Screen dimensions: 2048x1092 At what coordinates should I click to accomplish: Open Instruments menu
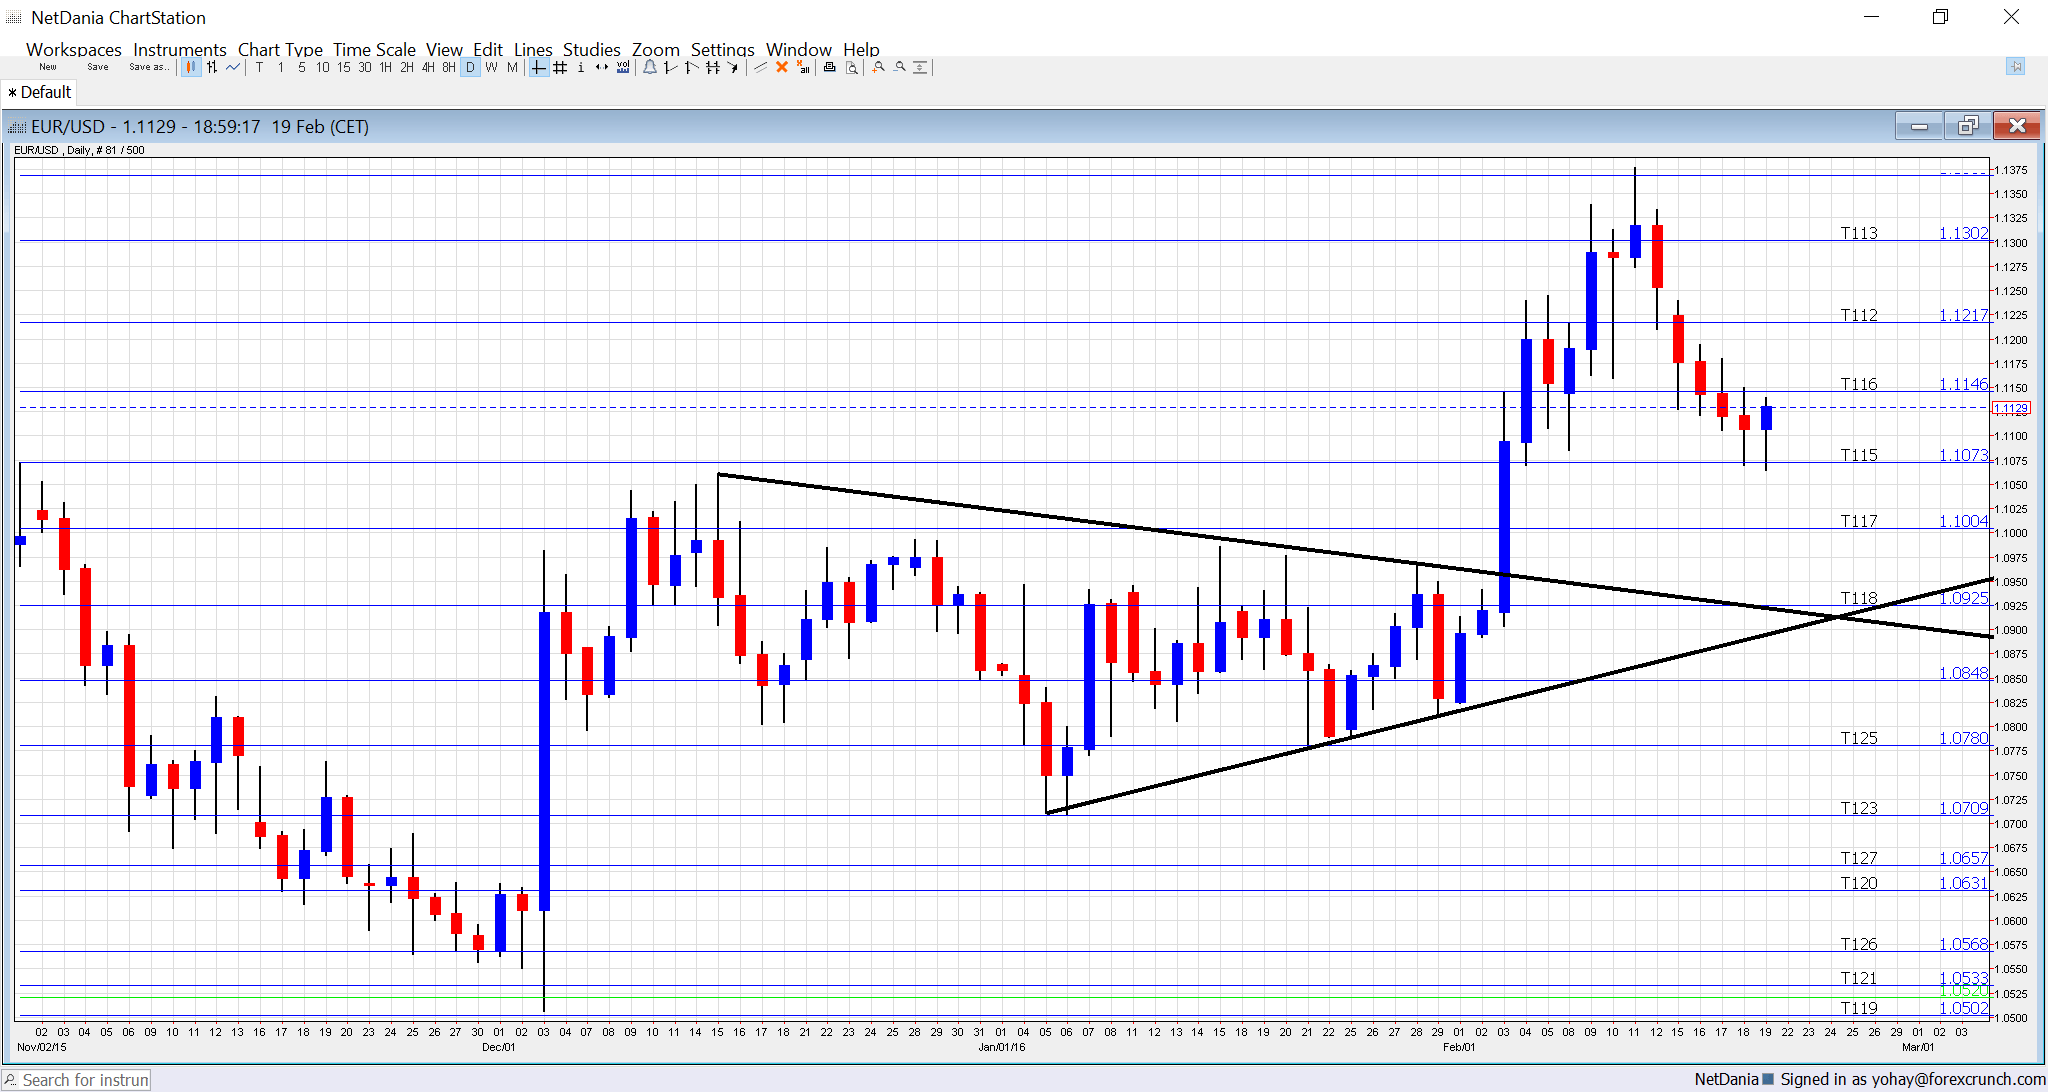pos(180,49)
